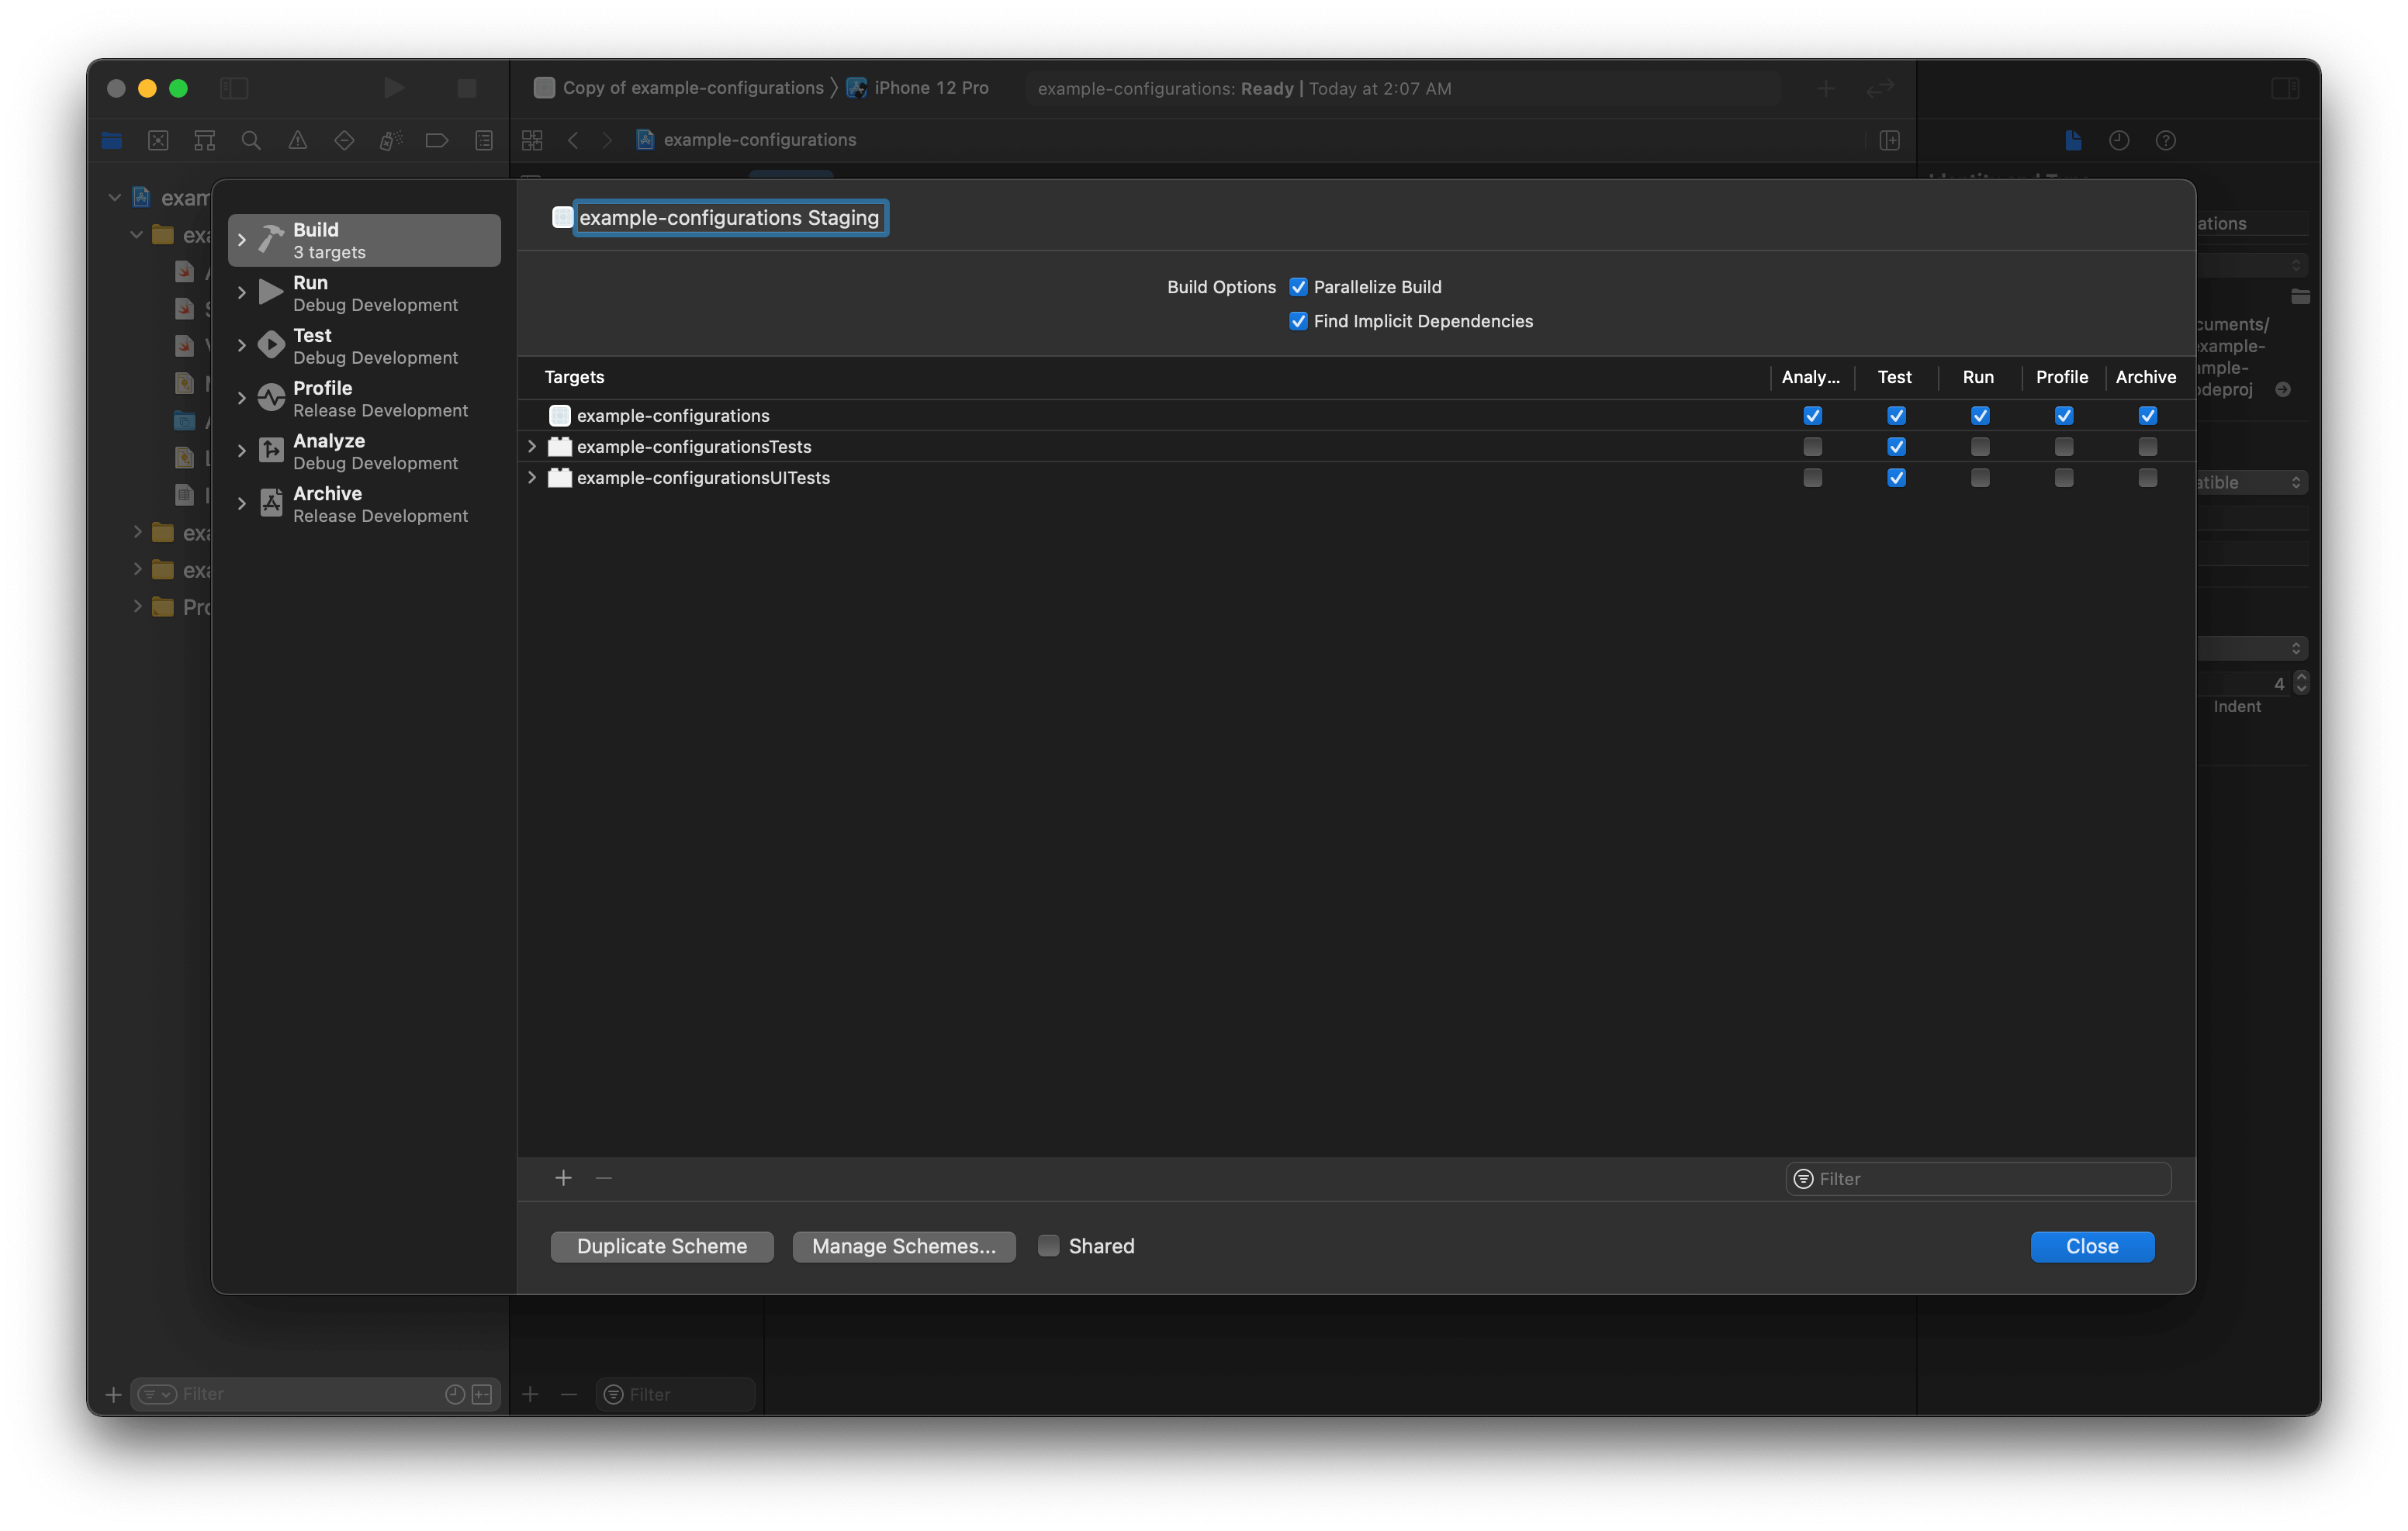2408x1531 pixels.
Task: Expand the Archive Release Development section
Action: (242, 504)
